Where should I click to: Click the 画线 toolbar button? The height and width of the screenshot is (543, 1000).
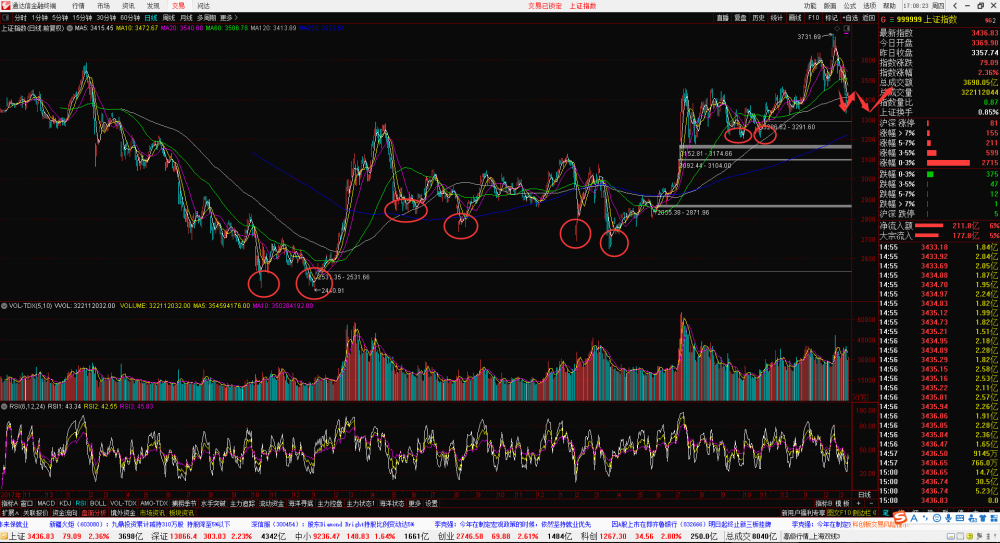pos(795,18)
